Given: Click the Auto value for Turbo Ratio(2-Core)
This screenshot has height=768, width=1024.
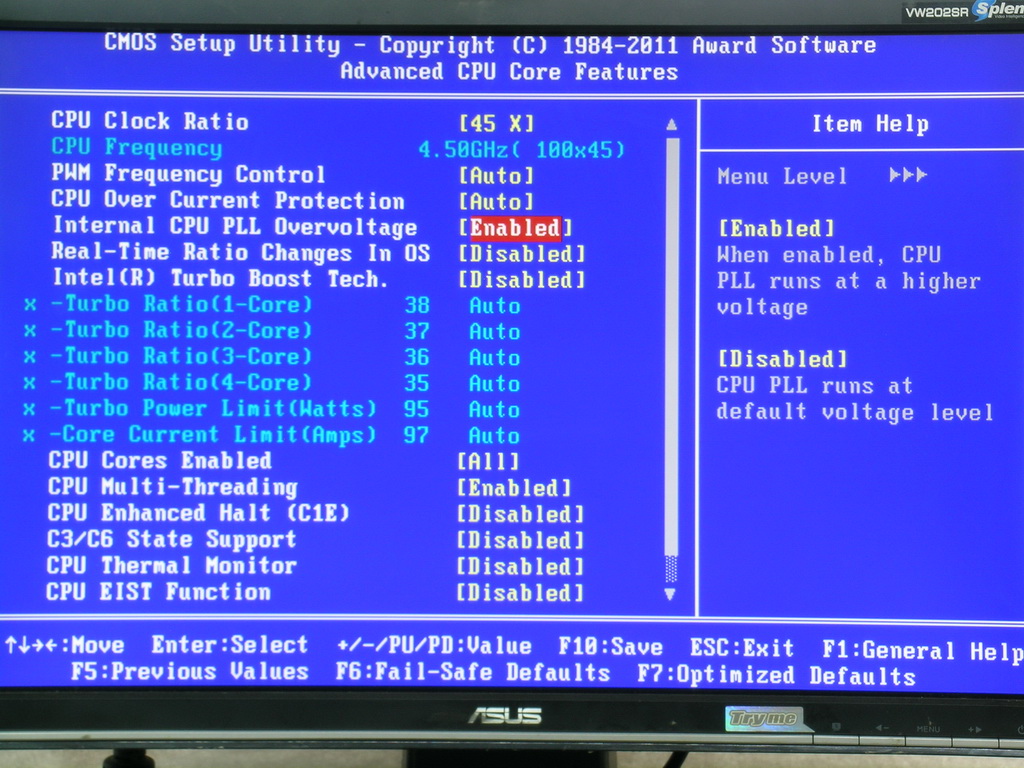Looking at the screenshot, I should click(495, 332).
